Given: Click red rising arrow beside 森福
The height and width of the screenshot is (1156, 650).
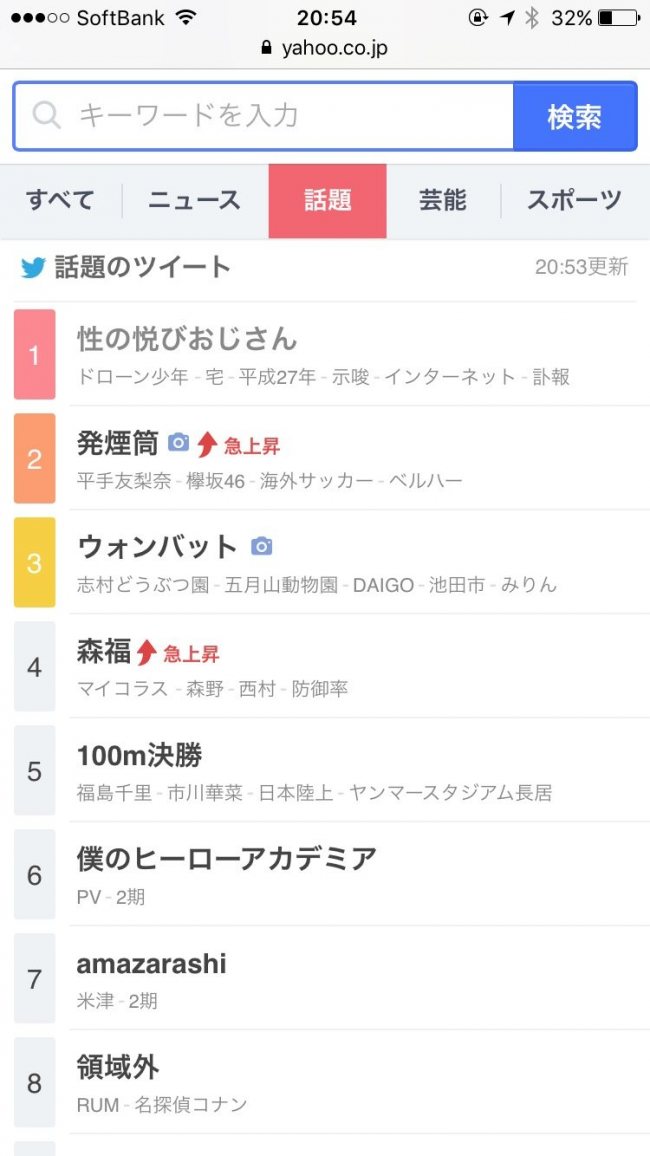Looking at the screenshot, I should (147, 652).
